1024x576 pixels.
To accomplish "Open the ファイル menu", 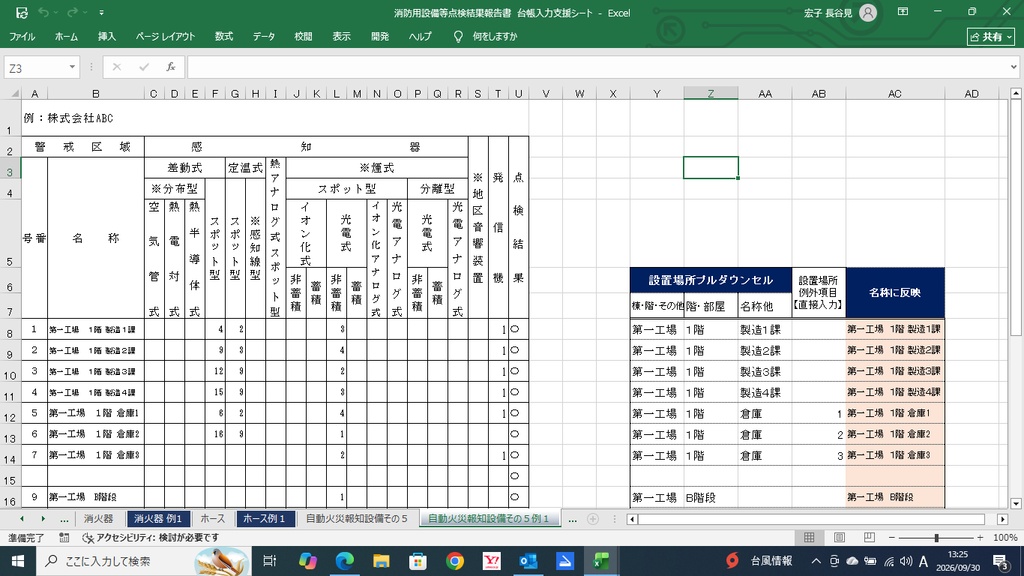I will [22, 37].
